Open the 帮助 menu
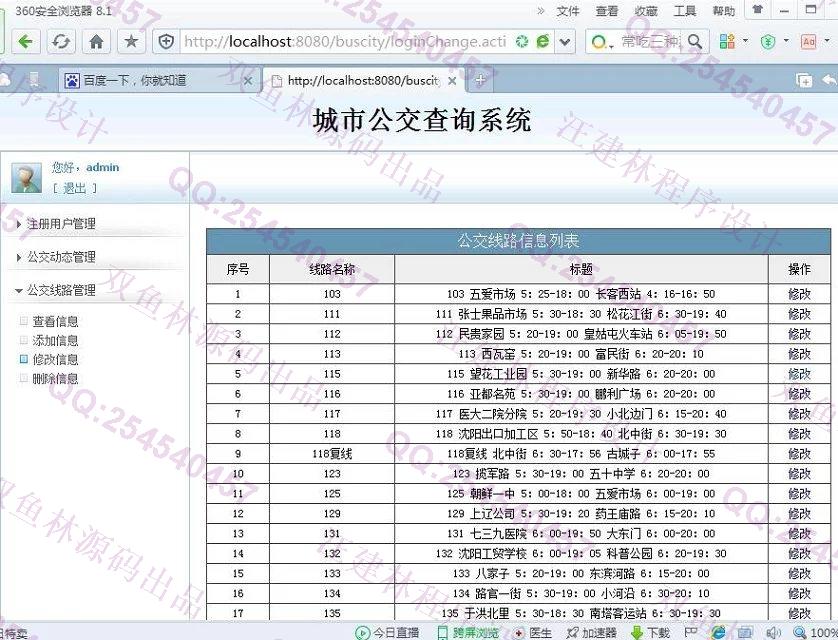Image resolution: width=838 pixels, height=640 pixels. [x=723, y=11]
